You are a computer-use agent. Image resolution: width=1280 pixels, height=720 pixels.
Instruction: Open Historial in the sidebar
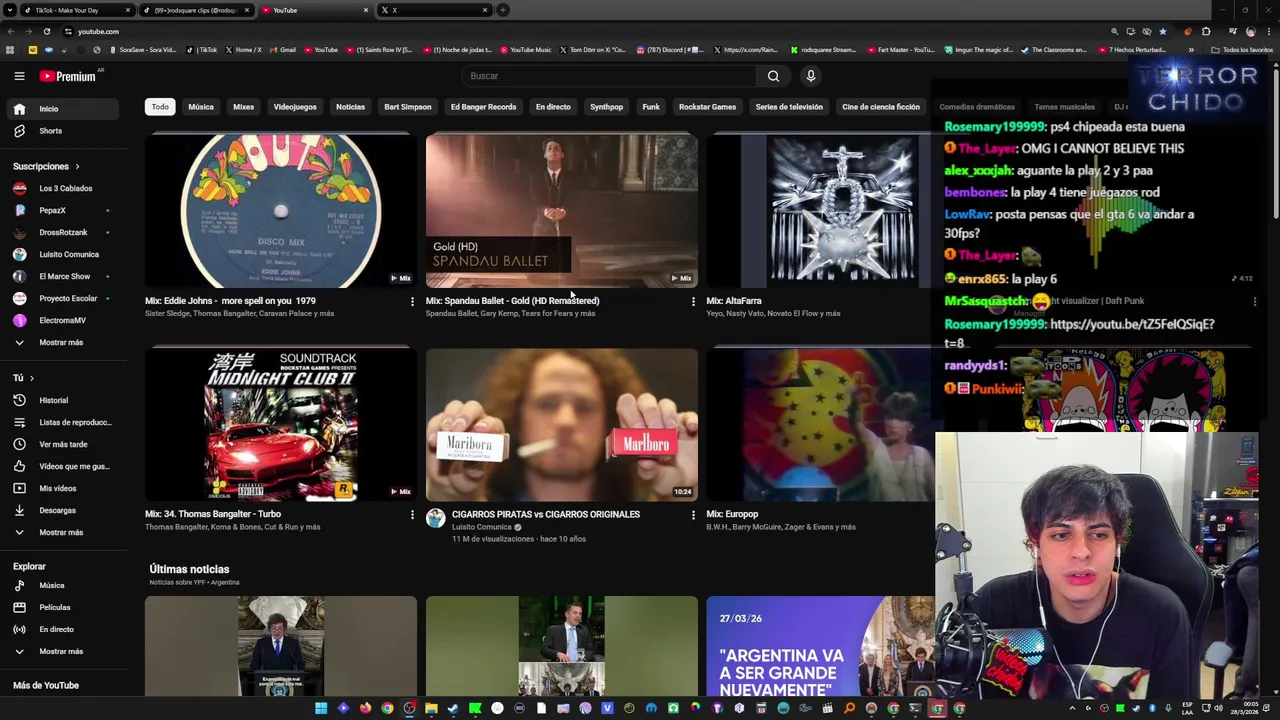click(x=64, y=400)
